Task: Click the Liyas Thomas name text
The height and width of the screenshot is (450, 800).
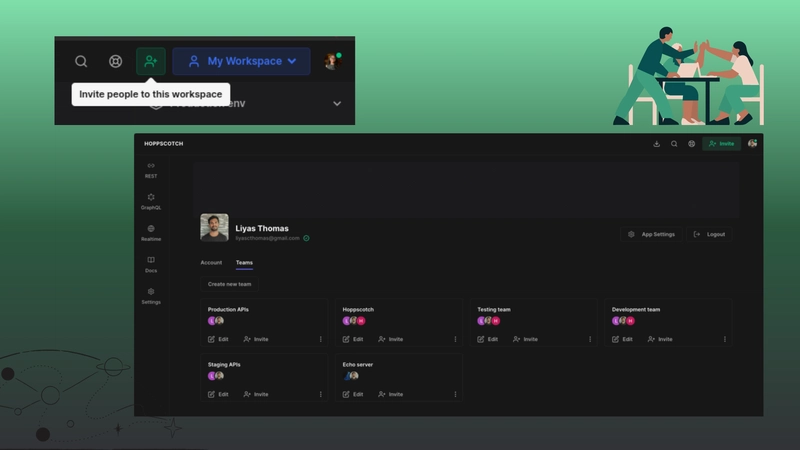Action: [x=262, y=229]
